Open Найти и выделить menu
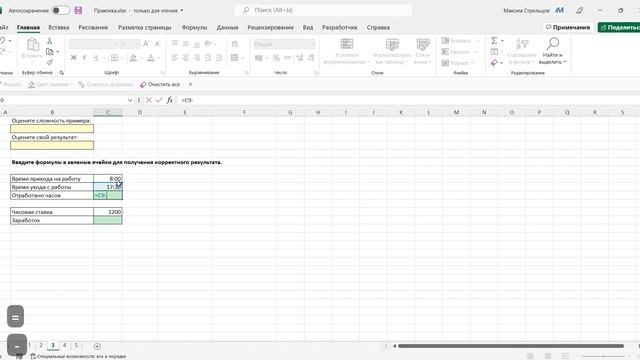 click(x=552, y=51)
